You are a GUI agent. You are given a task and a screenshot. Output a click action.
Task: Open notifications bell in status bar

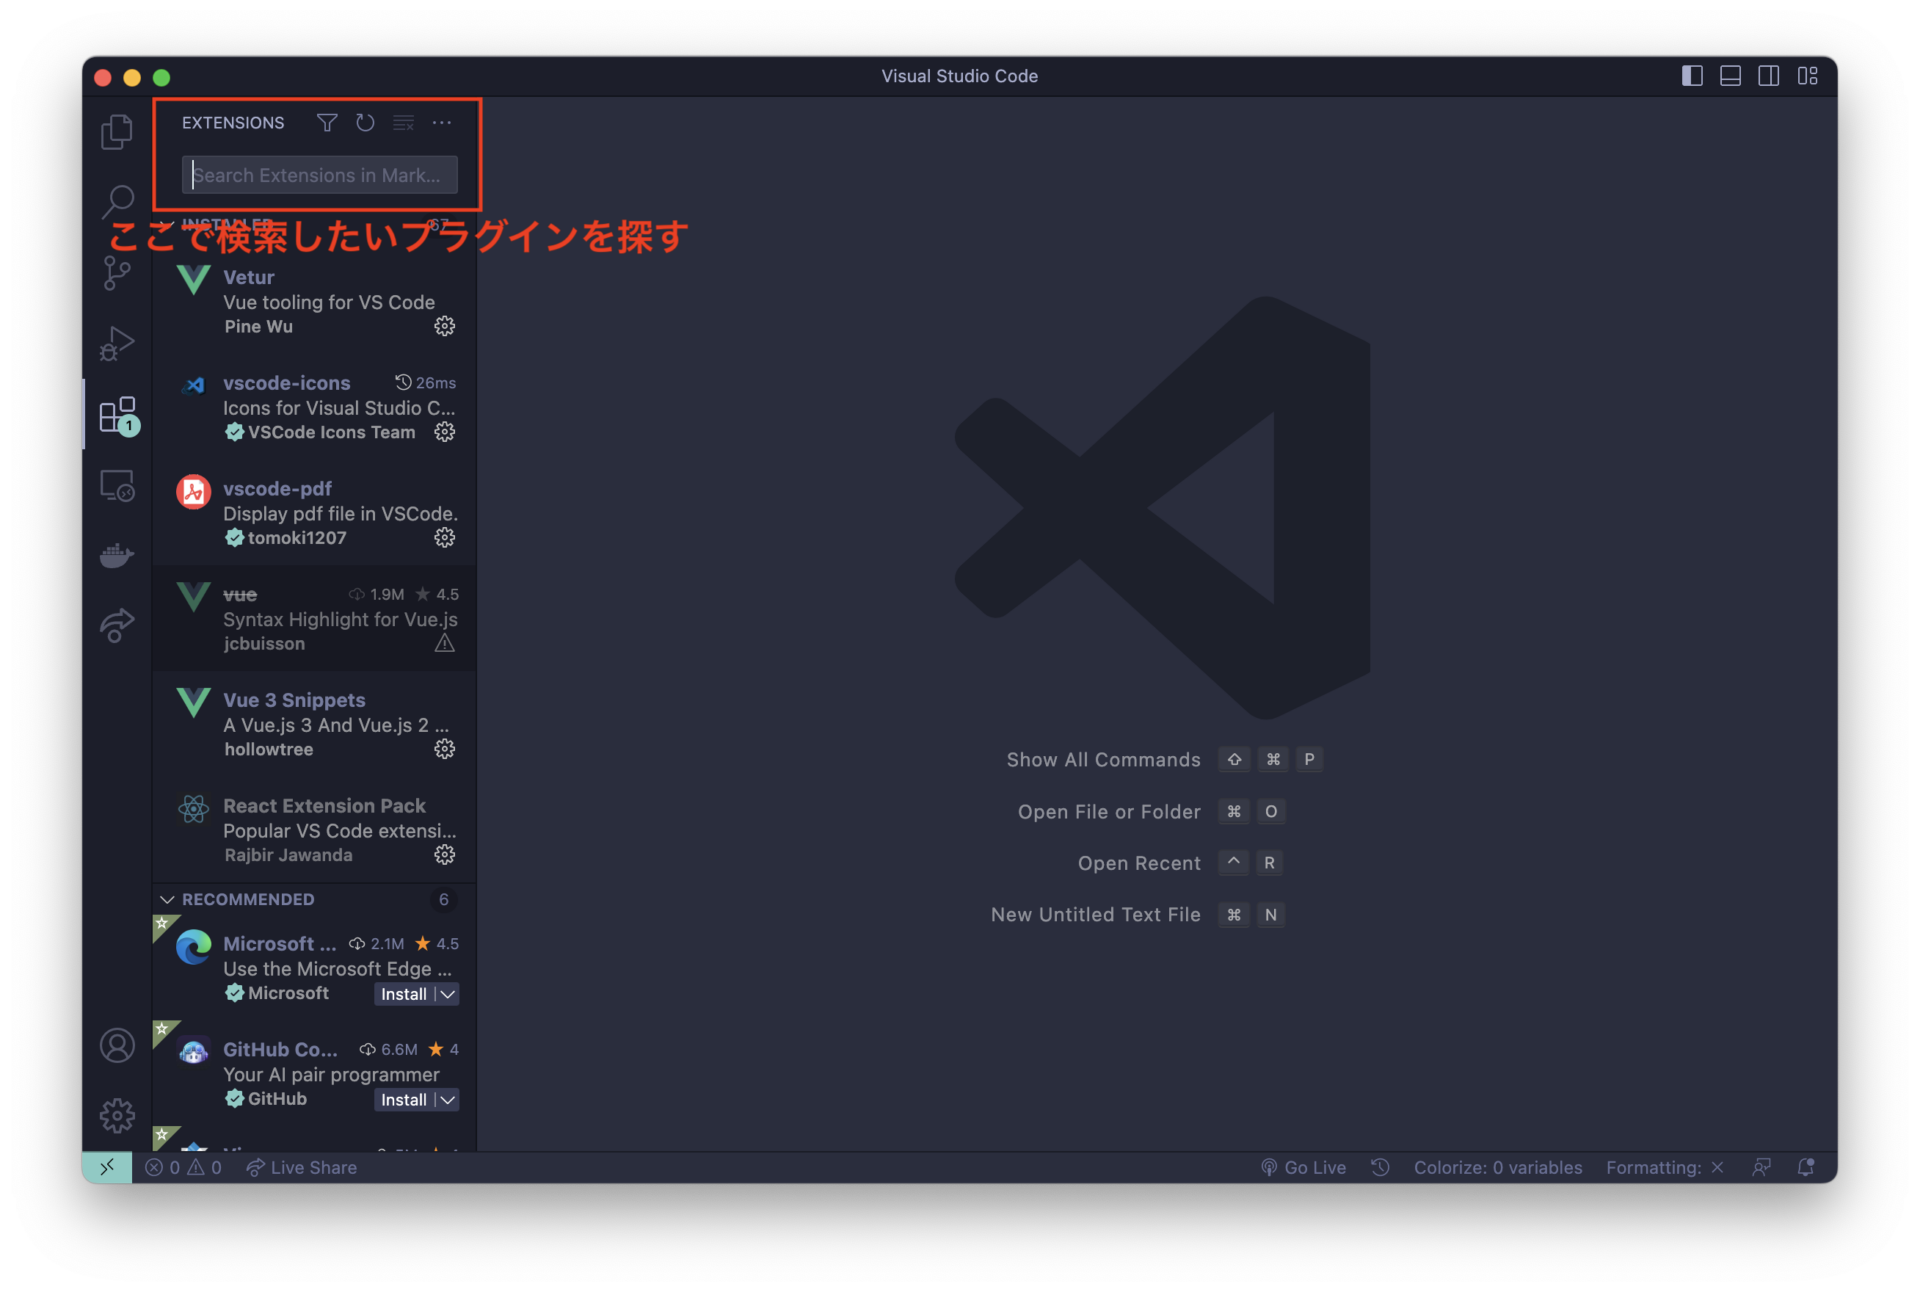pos(1806,1167)
